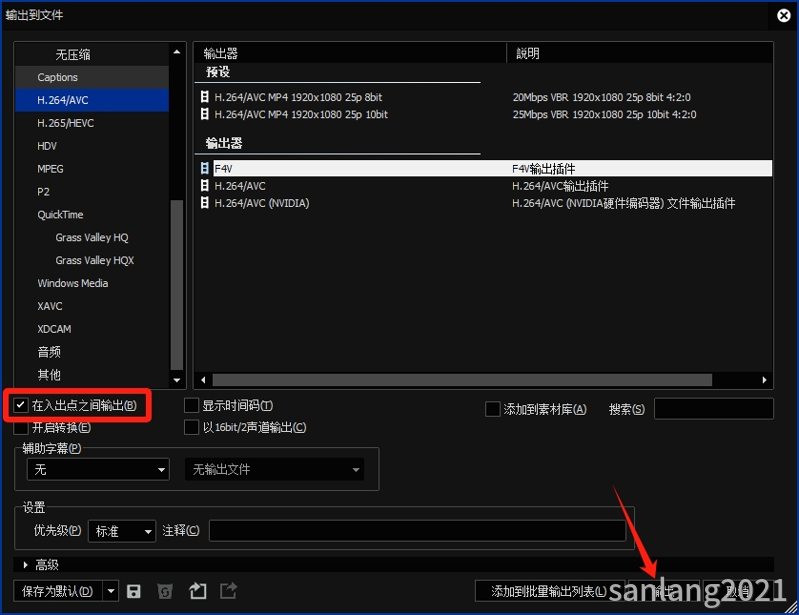Click category list scroll down arrow
This screenshot has height=615, width=799.
click(177, 380)
